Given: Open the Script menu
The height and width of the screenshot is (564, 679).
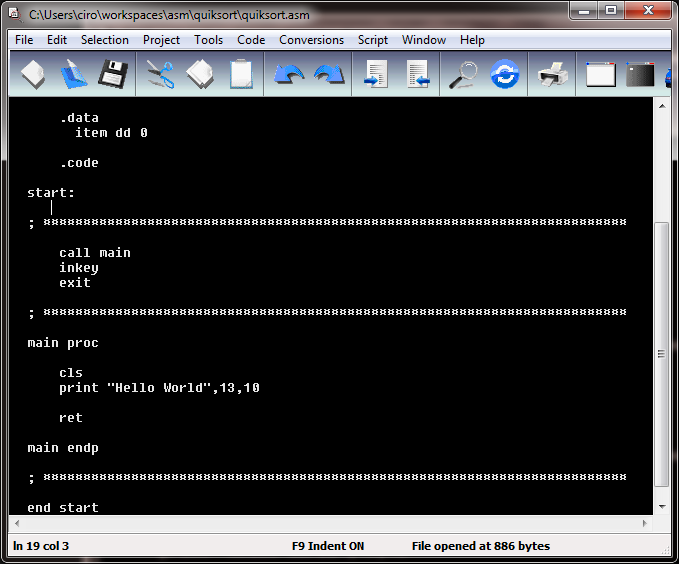Looking at the screenshot, I should click(372, 40).
